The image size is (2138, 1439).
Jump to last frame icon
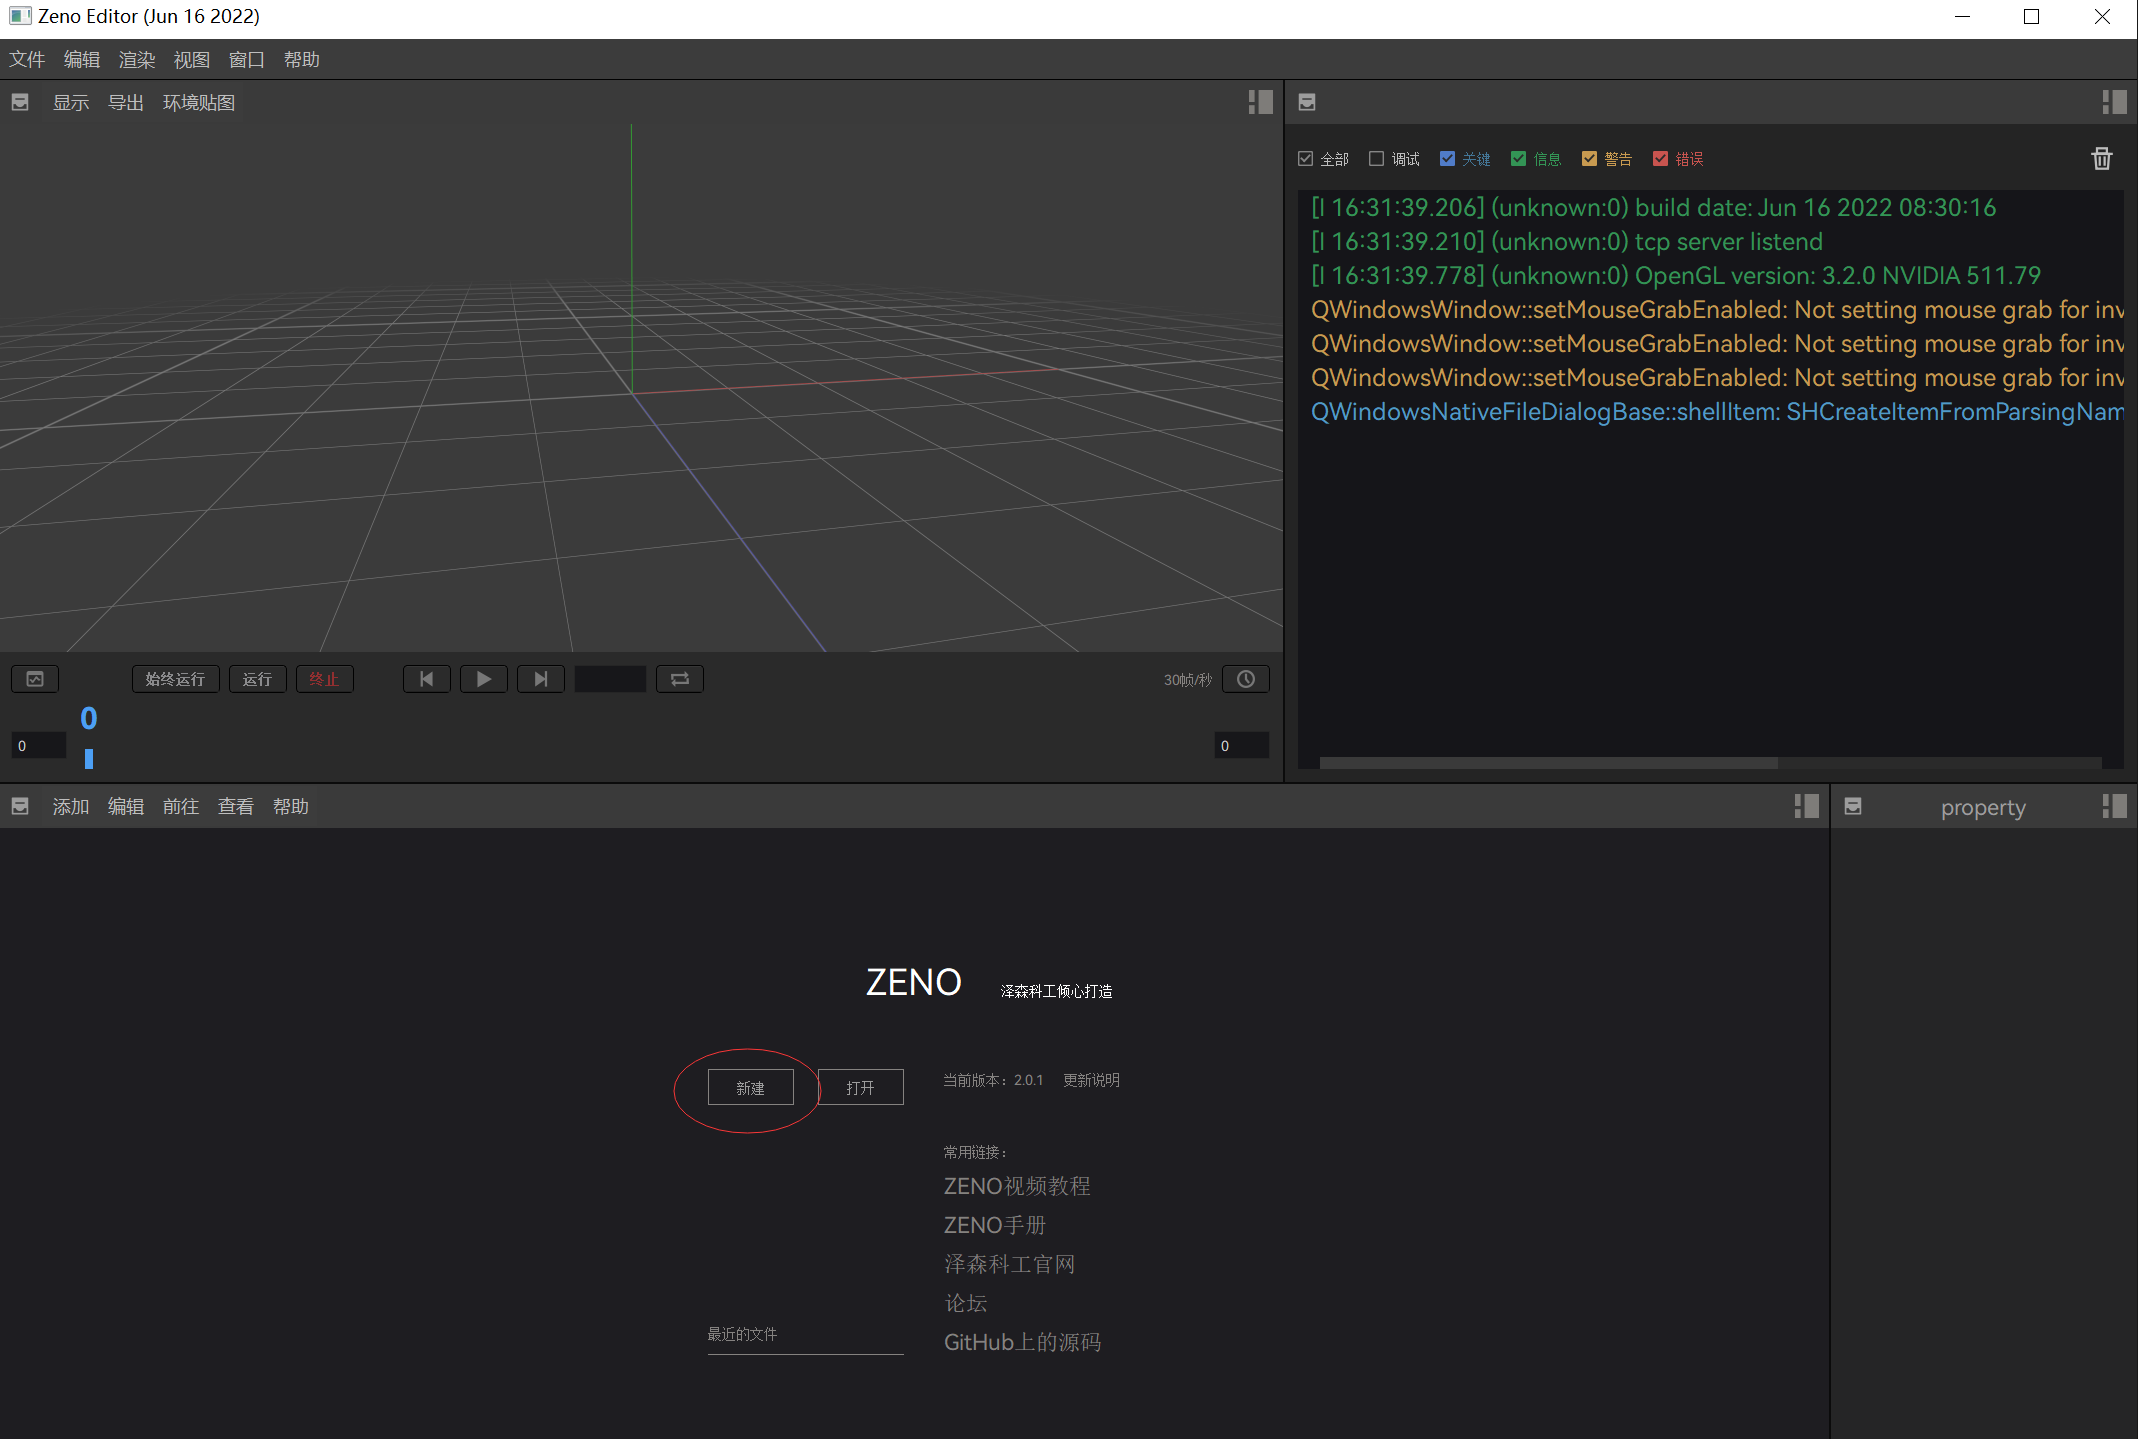(540, 679)
